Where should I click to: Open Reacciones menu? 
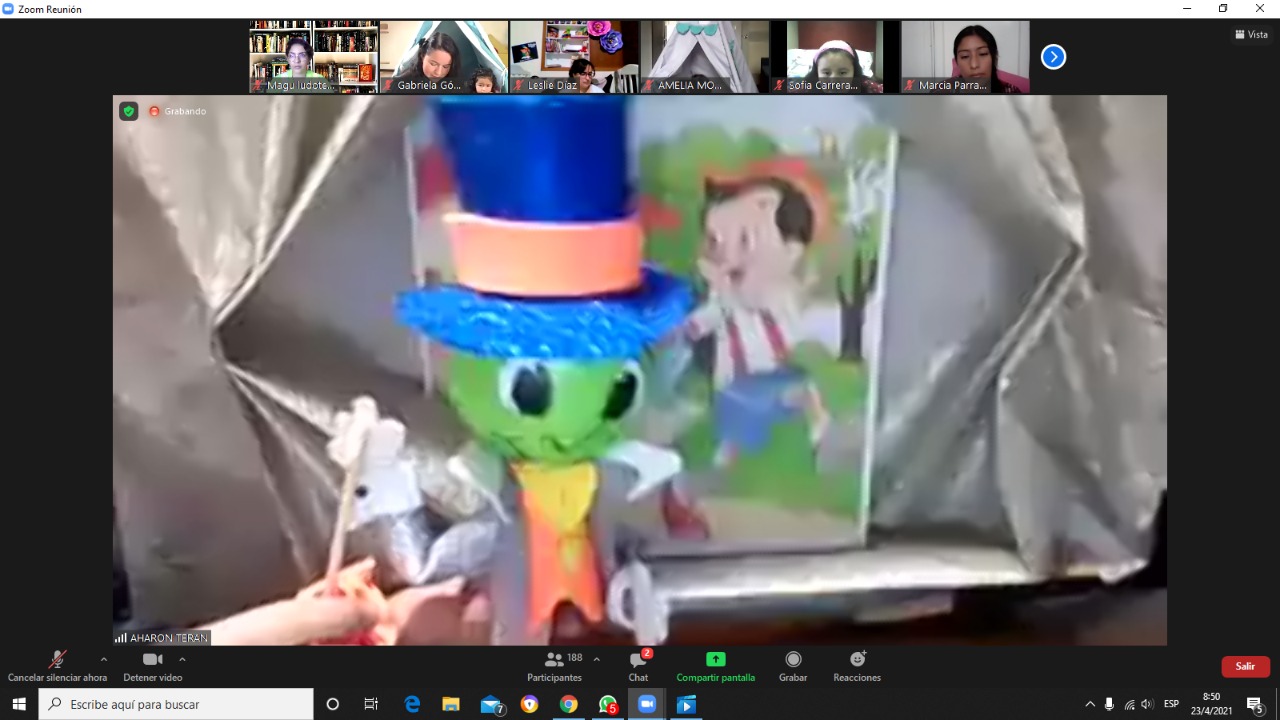coord(857,667)
